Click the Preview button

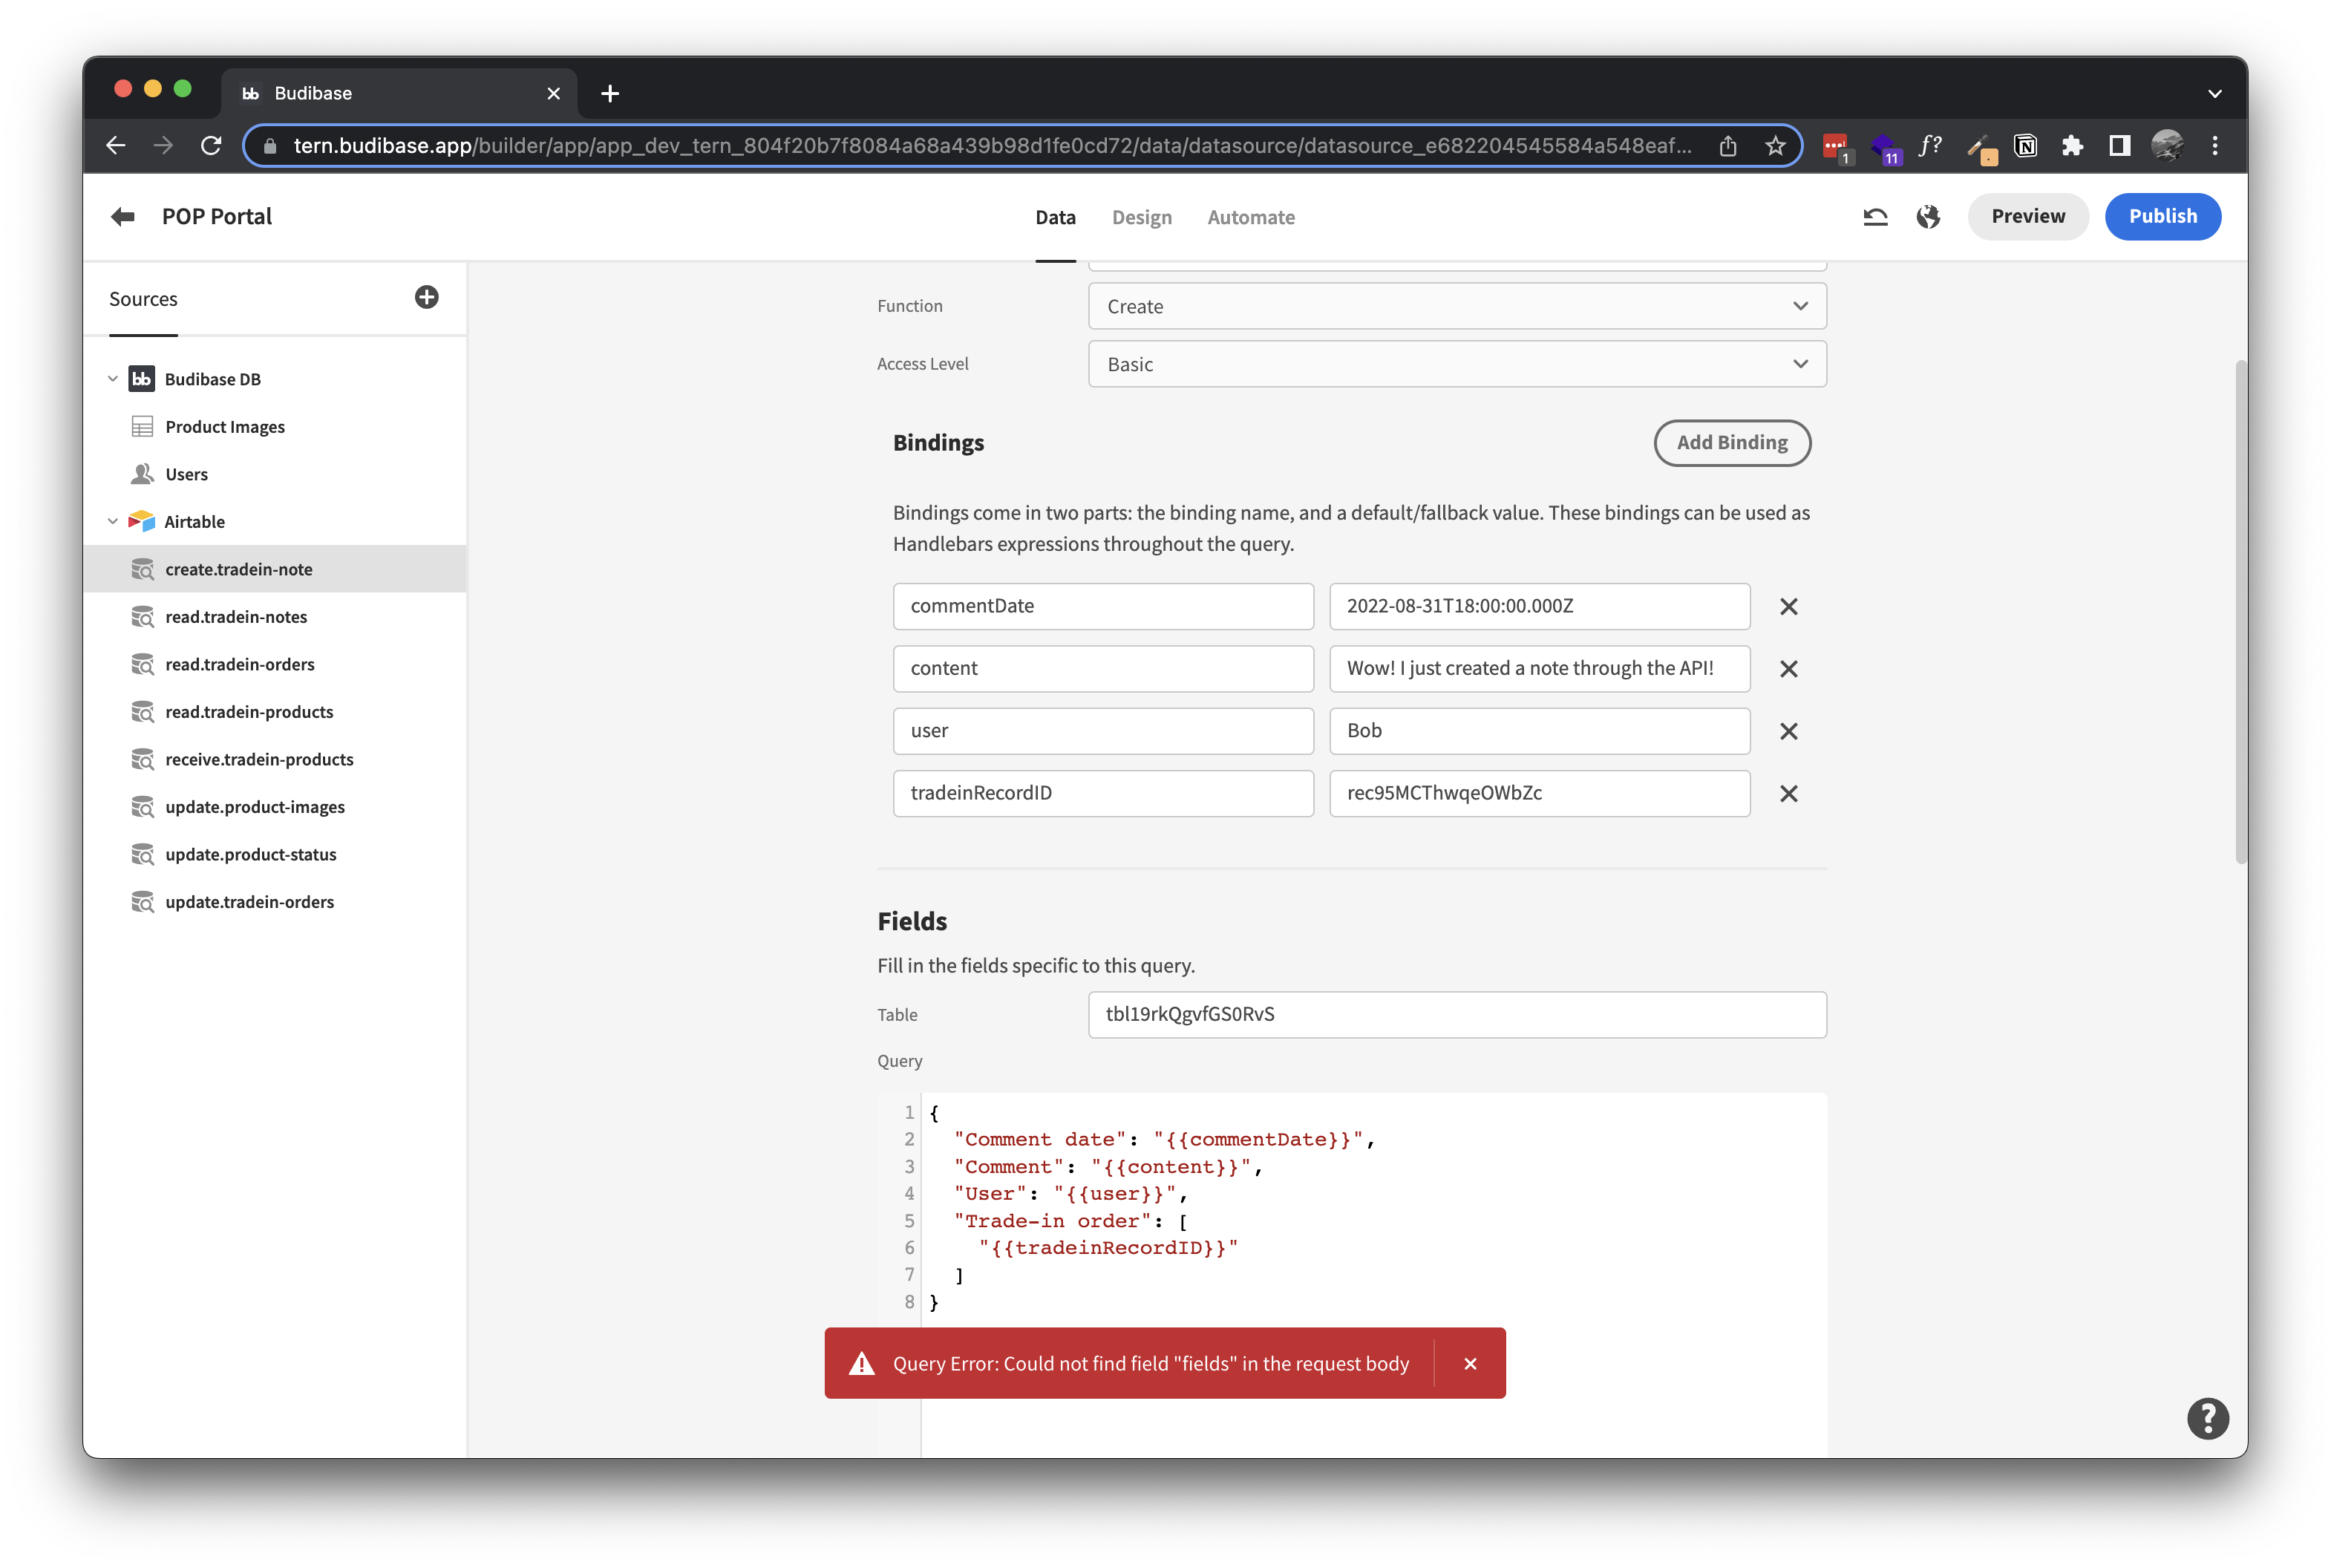(2027, 217)
